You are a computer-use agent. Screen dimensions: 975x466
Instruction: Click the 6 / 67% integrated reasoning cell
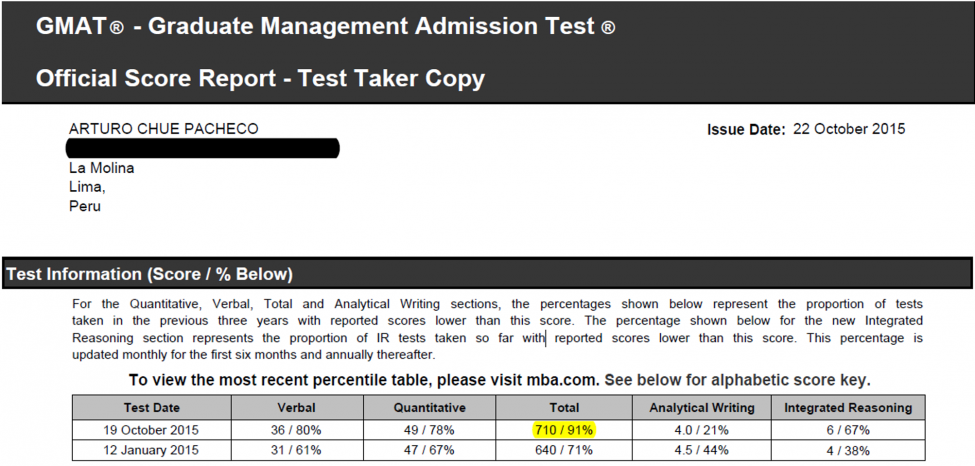[x=848, y=429]
